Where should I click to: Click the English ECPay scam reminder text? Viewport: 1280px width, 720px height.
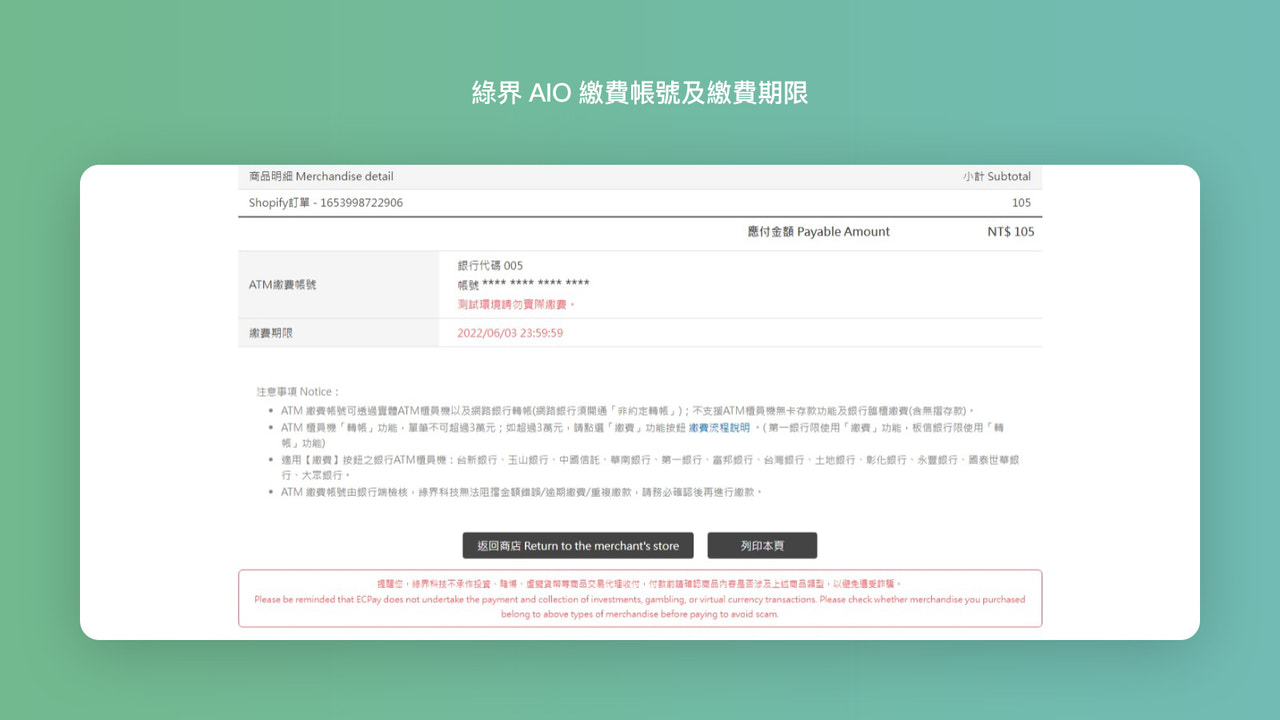point(640,607)
